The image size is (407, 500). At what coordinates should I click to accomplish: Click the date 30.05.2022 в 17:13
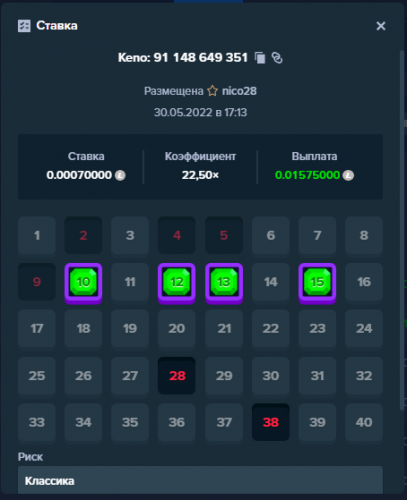[200, 113]
